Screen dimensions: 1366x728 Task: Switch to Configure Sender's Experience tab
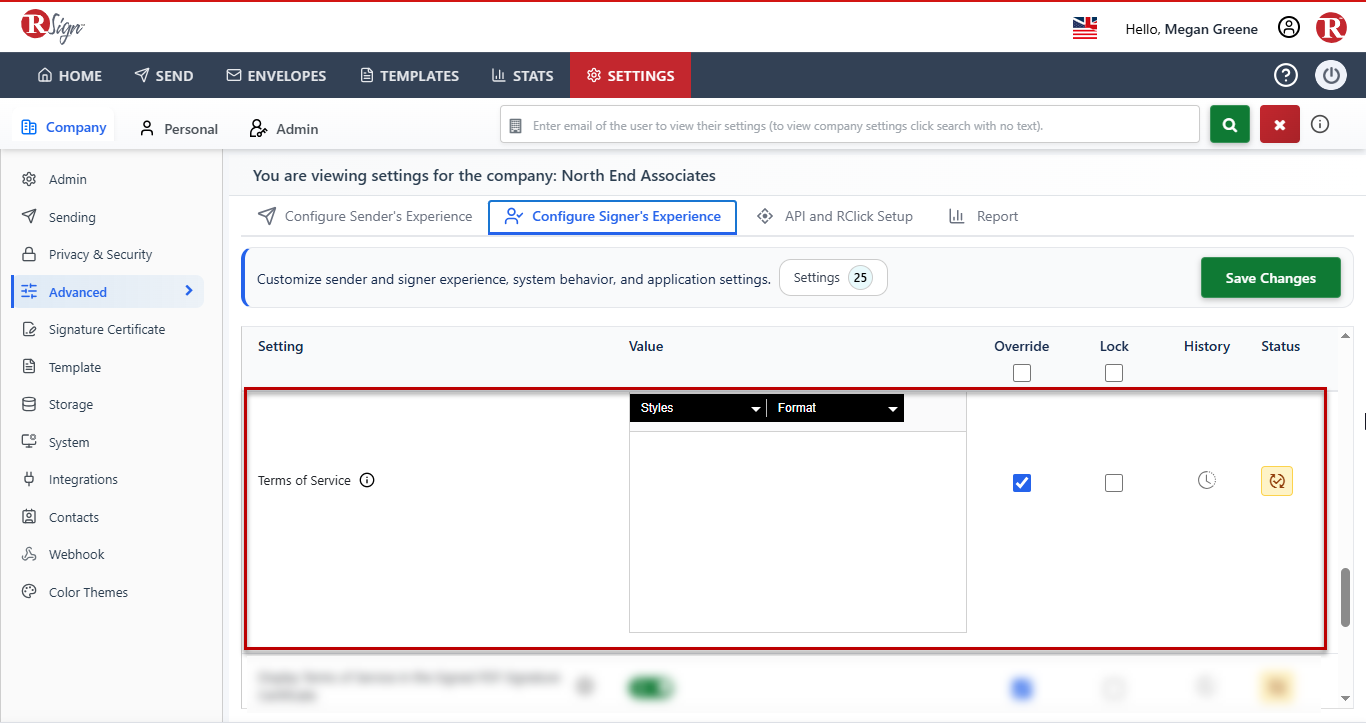click(x=365, y=216)
